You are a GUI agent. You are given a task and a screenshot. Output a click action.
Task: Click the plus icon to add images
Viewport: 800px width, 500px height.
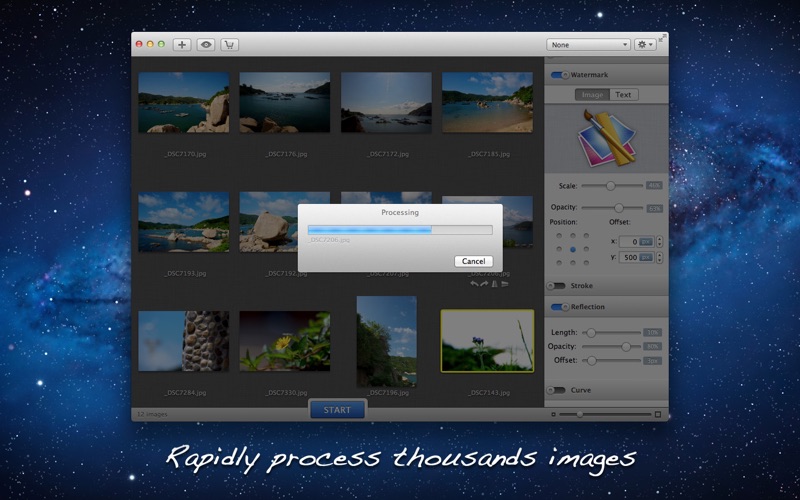(x=182, y=44)
